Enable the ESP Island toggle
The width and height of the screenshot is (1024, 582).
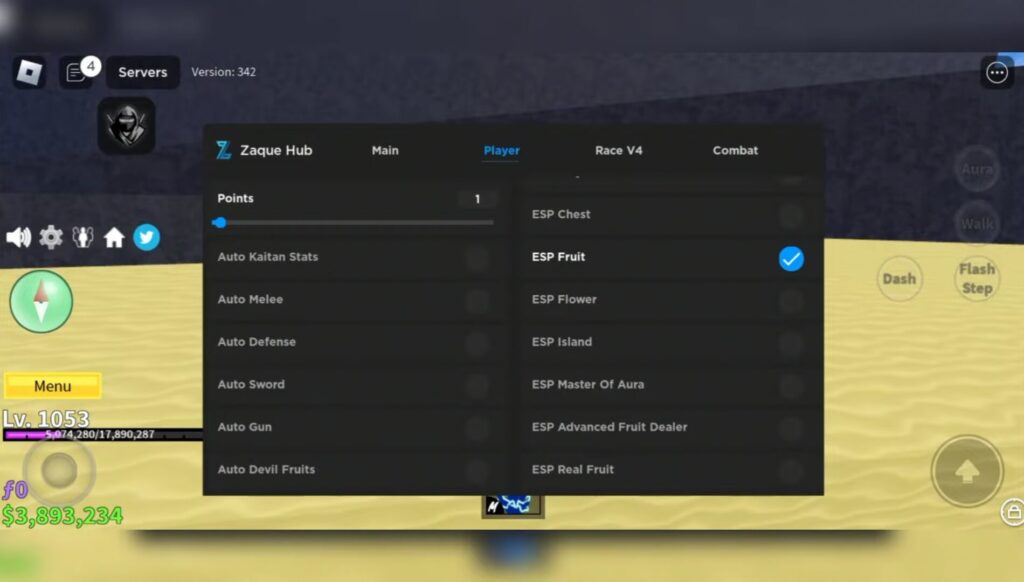pyautogui.click(x=791, y=343)
